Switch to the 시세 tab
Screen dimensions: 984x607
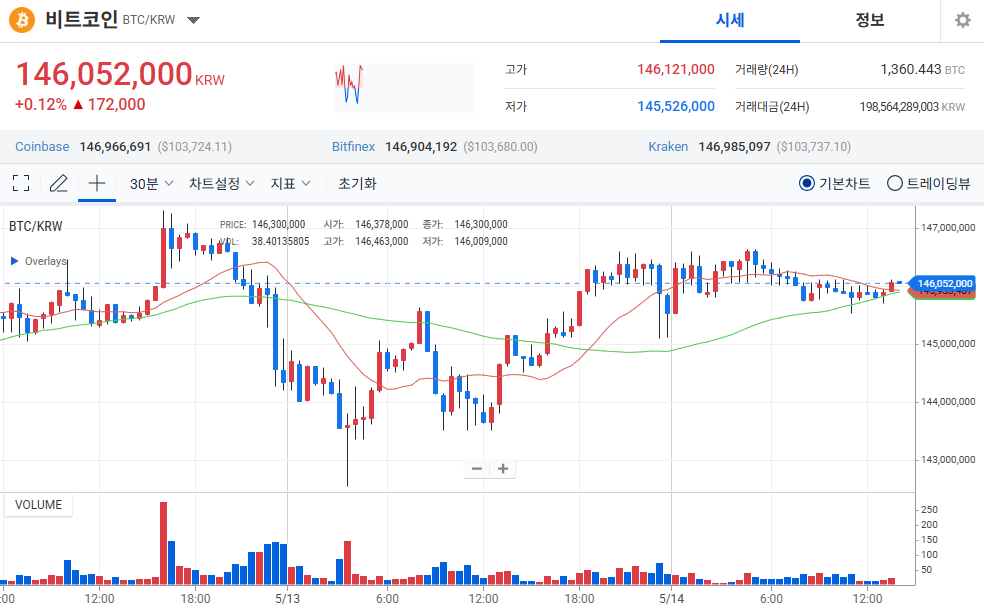click(730, 20)
